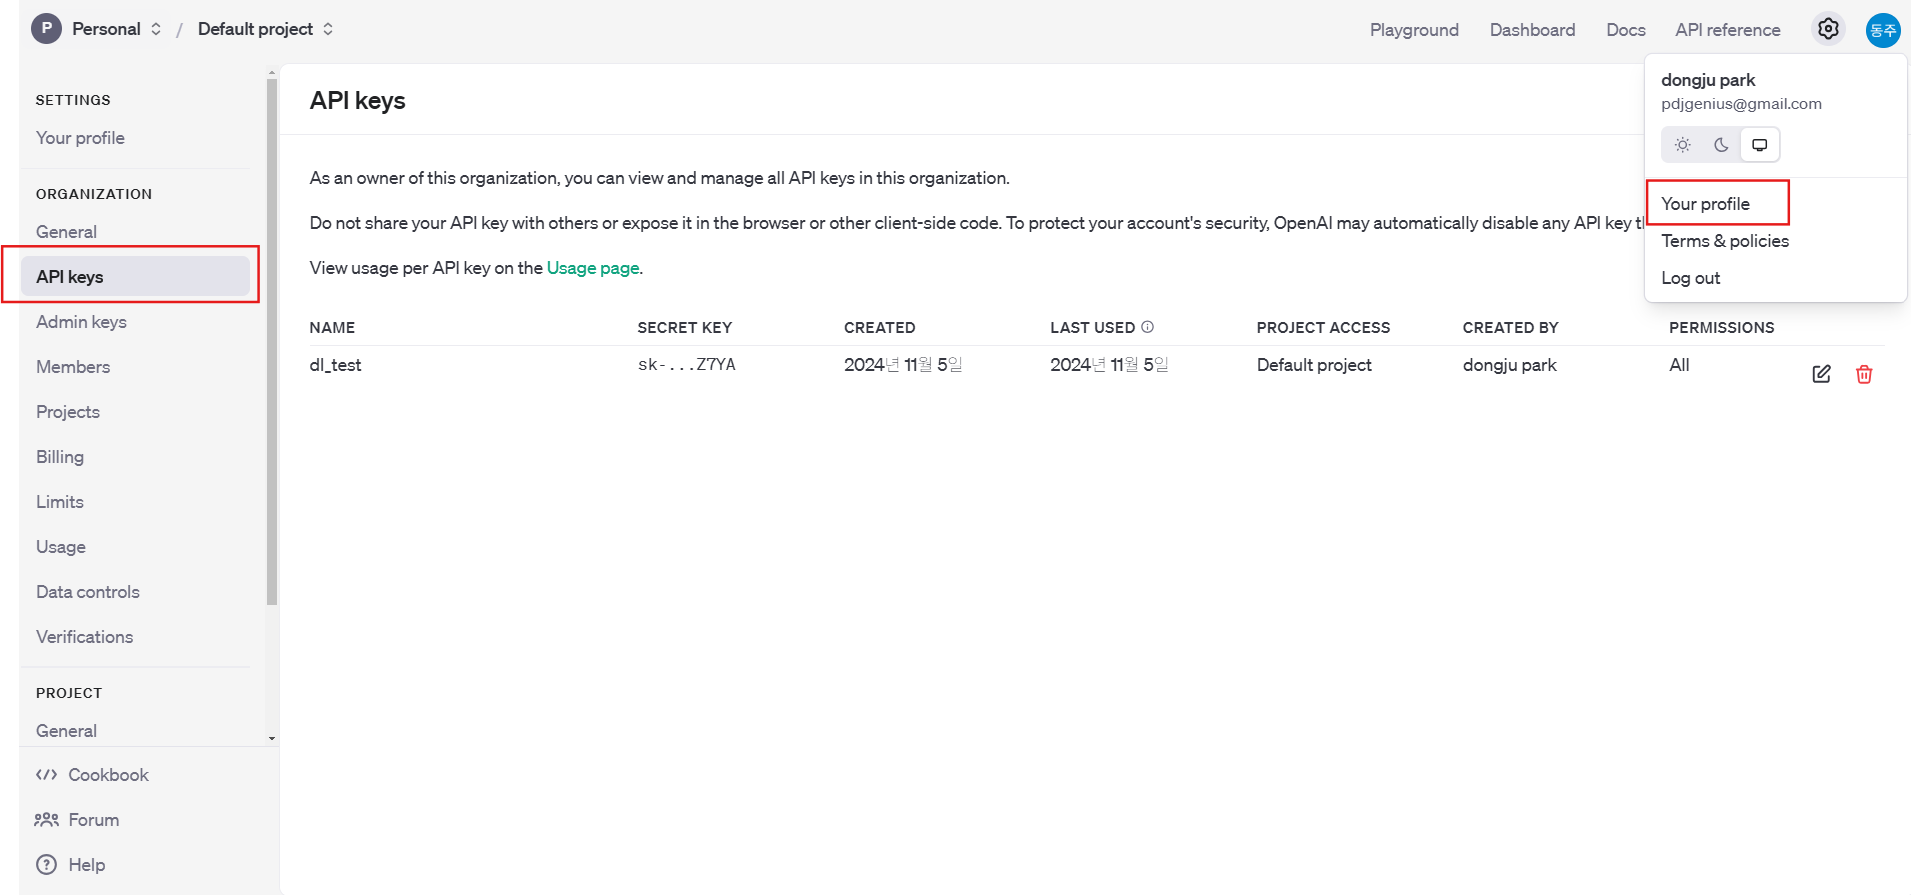The width and height of the screenshot is (1911, 895).
Task: Click the sidebar scrollbar thumb
Action: [272, 340]
